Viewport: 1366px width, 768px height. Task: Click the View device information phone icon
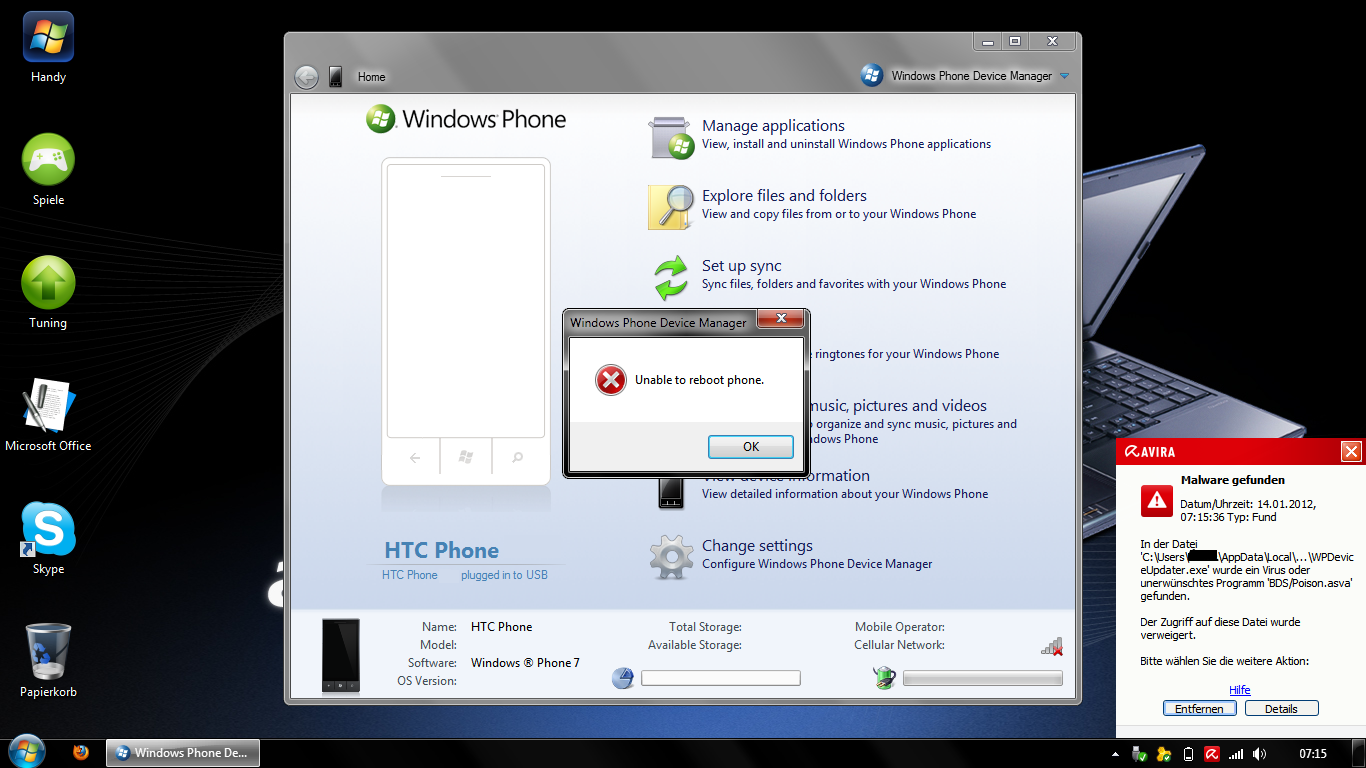pyautogui.click(x=671, y=493)
